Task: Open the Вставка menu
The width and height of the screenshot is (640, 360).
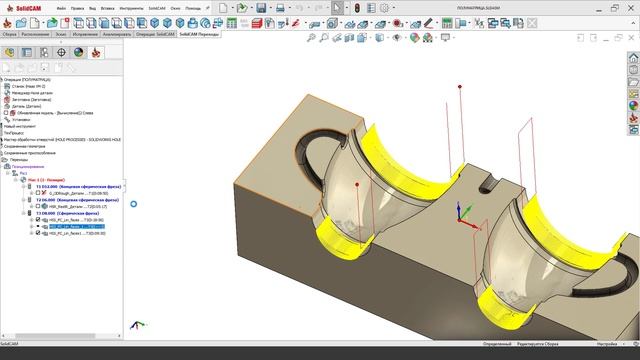Action: click(x=108, y=8)
